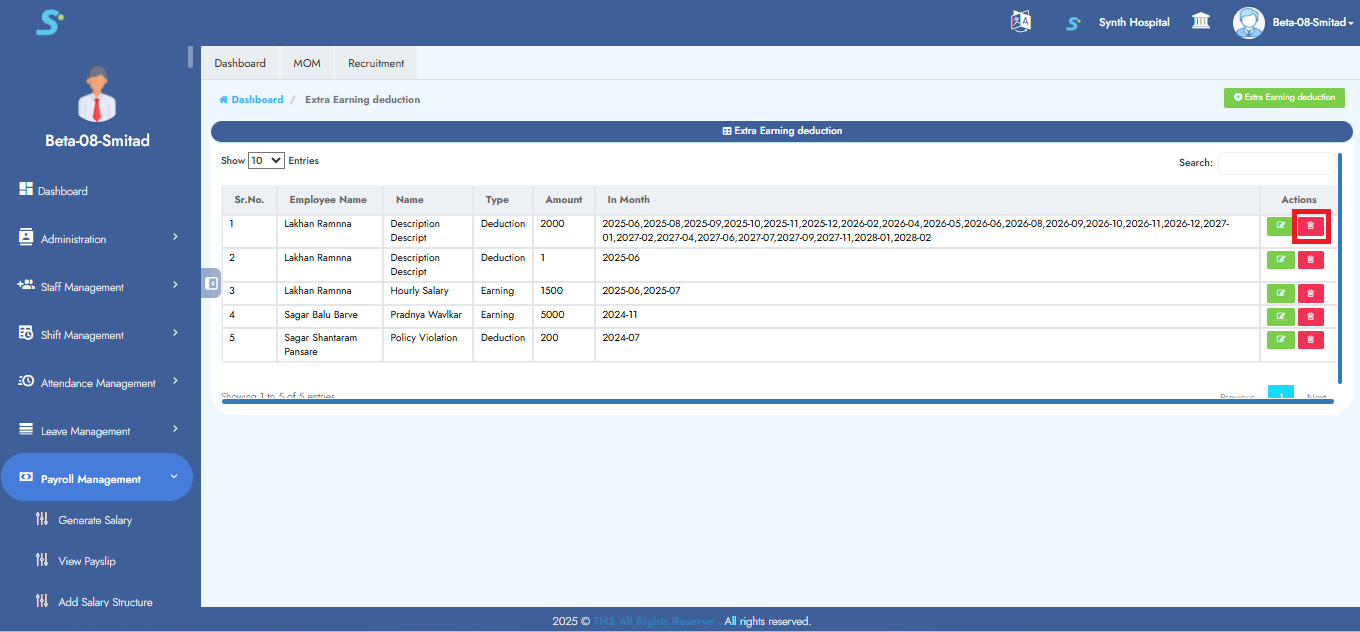Switch to the MOM tab

click(307, 63)
